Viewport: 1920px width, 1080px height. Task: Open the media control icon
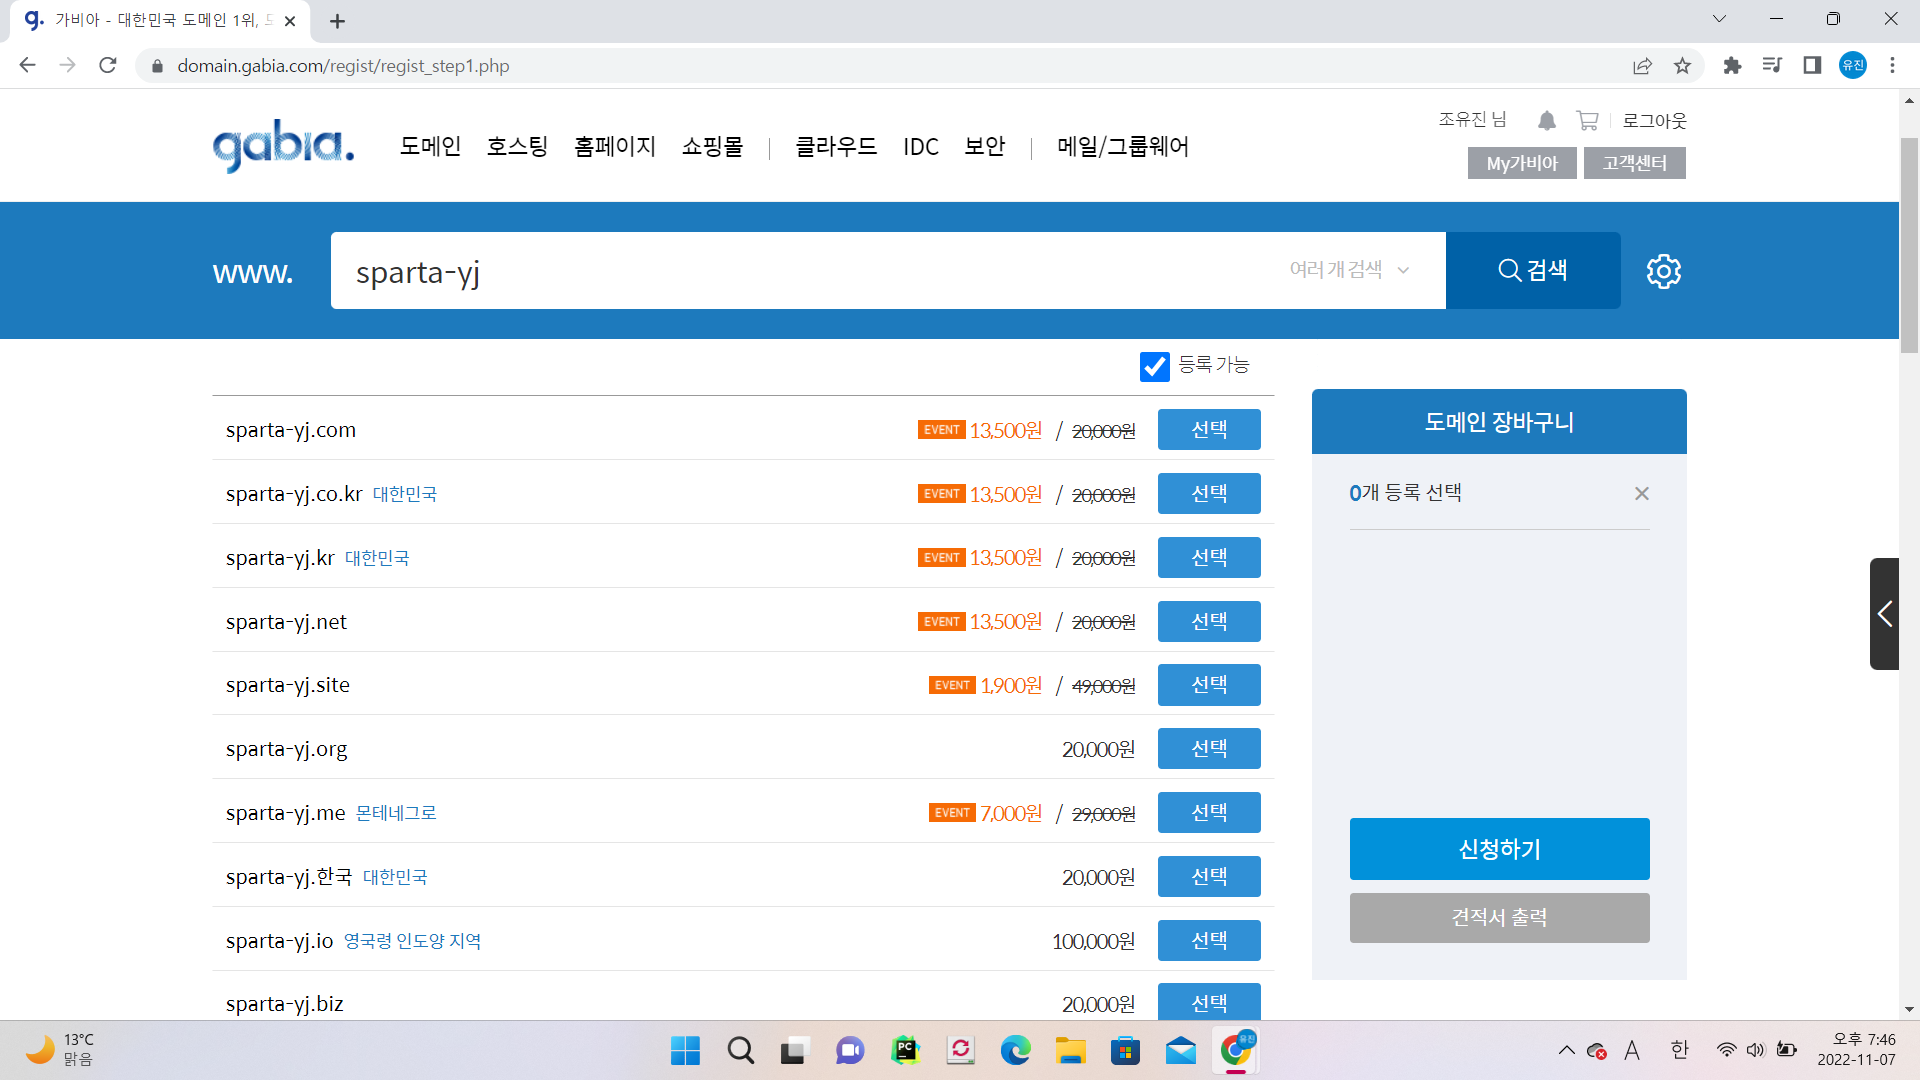[1772, 66]
